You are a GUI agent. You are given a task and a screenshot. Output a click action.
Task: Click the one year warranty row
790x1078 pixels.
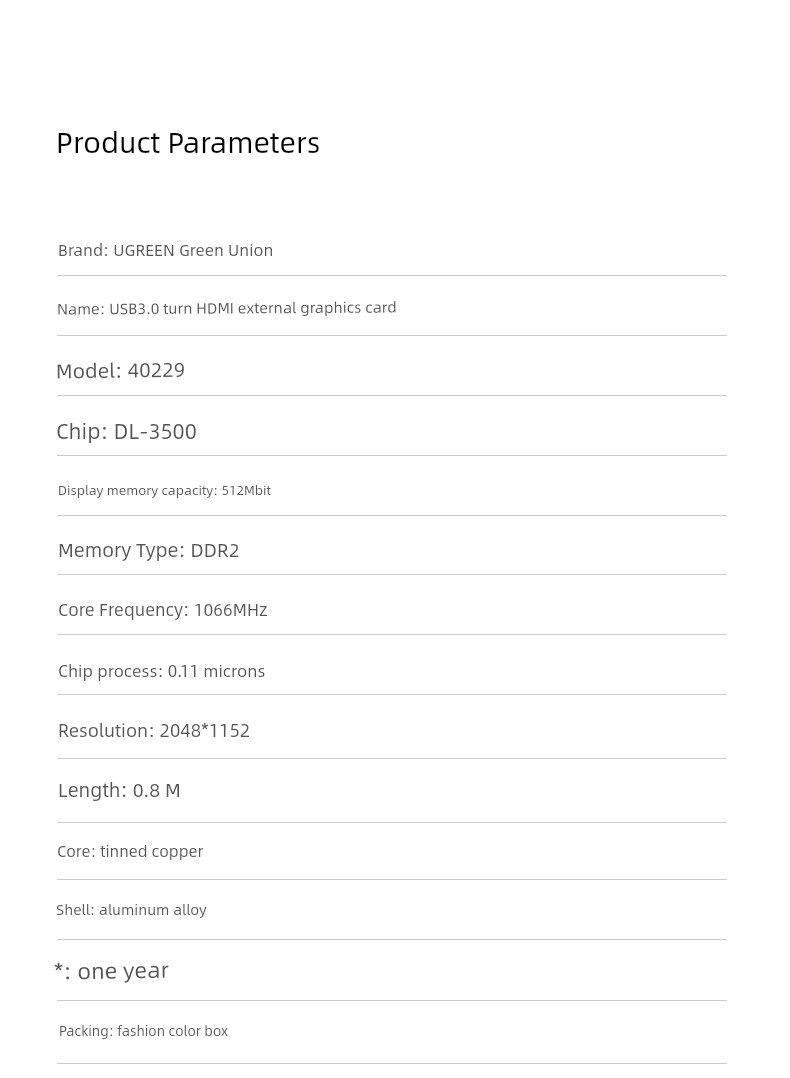111,971
